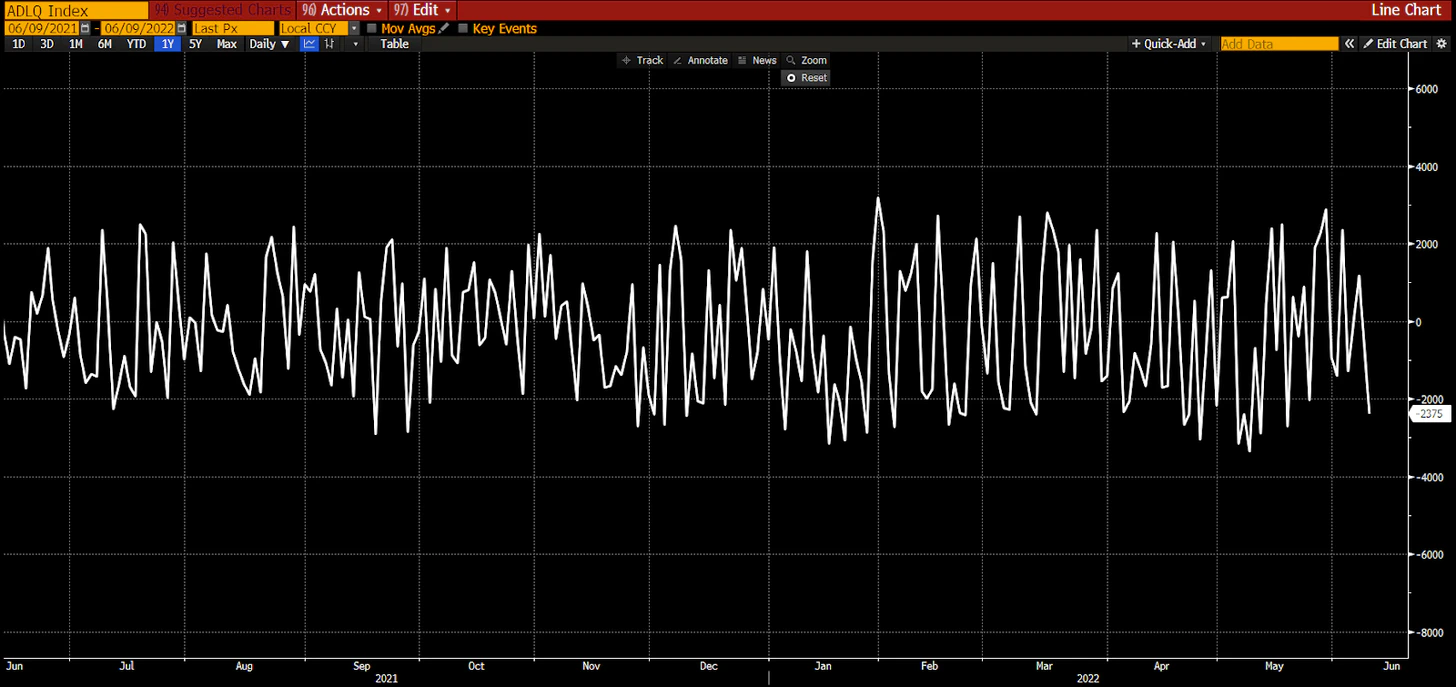1456x687 pixels.
Task: Collapse the panel with the double-chevron icon
Action: 1349,44
